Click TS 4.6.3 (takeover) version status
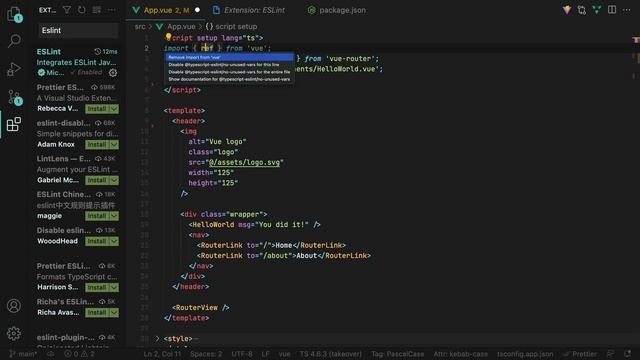The image size is (640, 360). point(331,354)
